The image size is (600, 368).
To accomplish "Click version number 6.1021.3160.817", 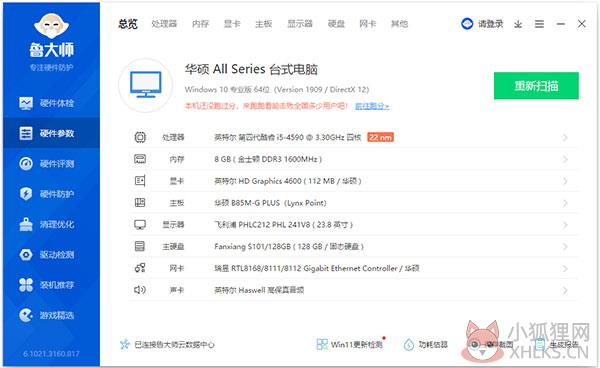I will [x=51, y=353].
